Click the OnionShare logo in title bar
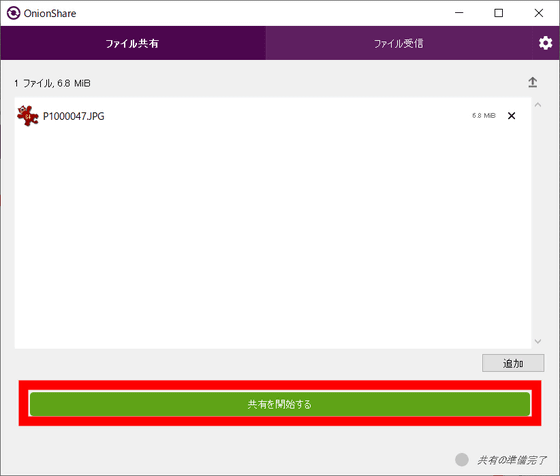The width and height of the screenshot is (560, 476). coord(14,13)
